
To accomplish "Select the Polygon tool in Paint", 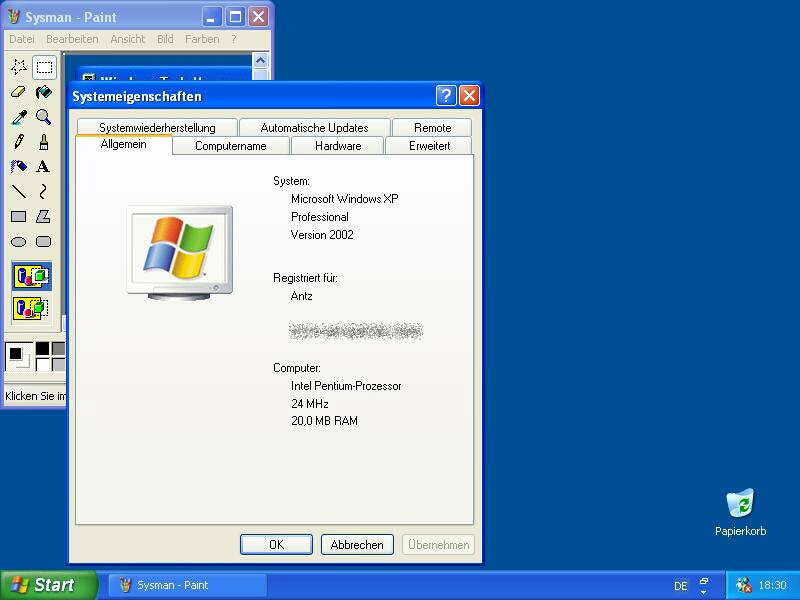I will point(44,217).
